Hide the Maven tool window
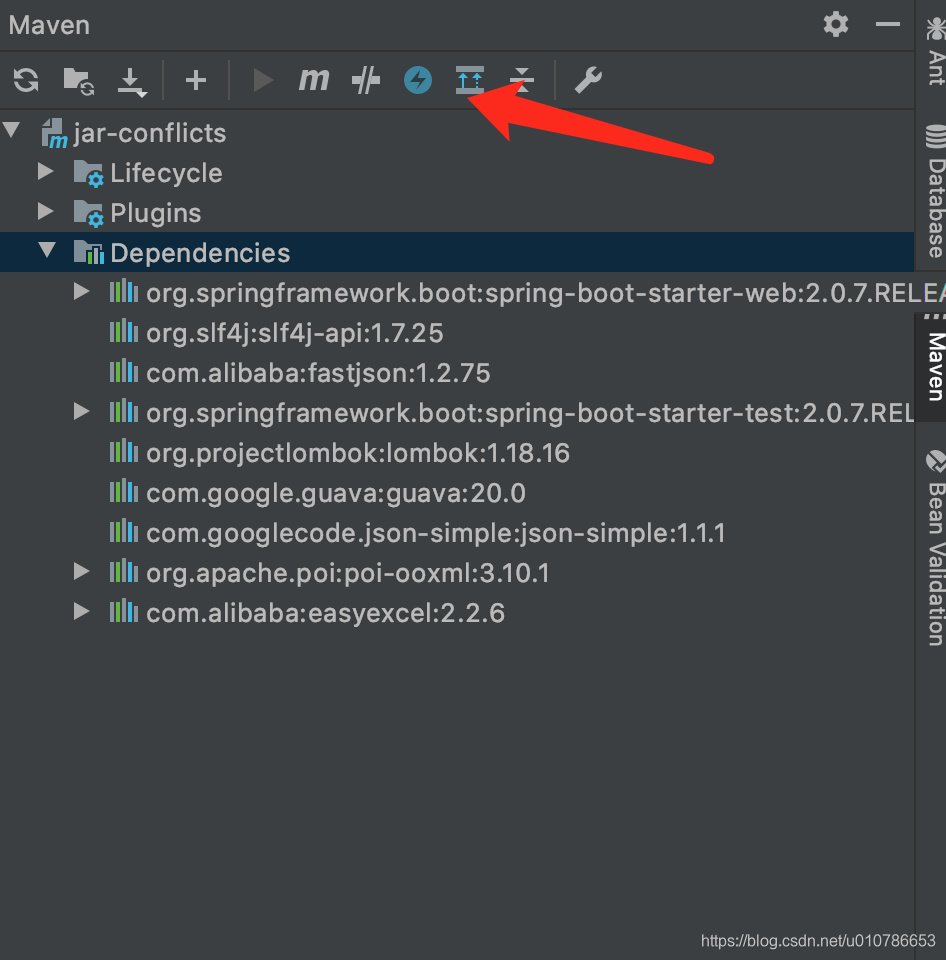 point(887,24)
